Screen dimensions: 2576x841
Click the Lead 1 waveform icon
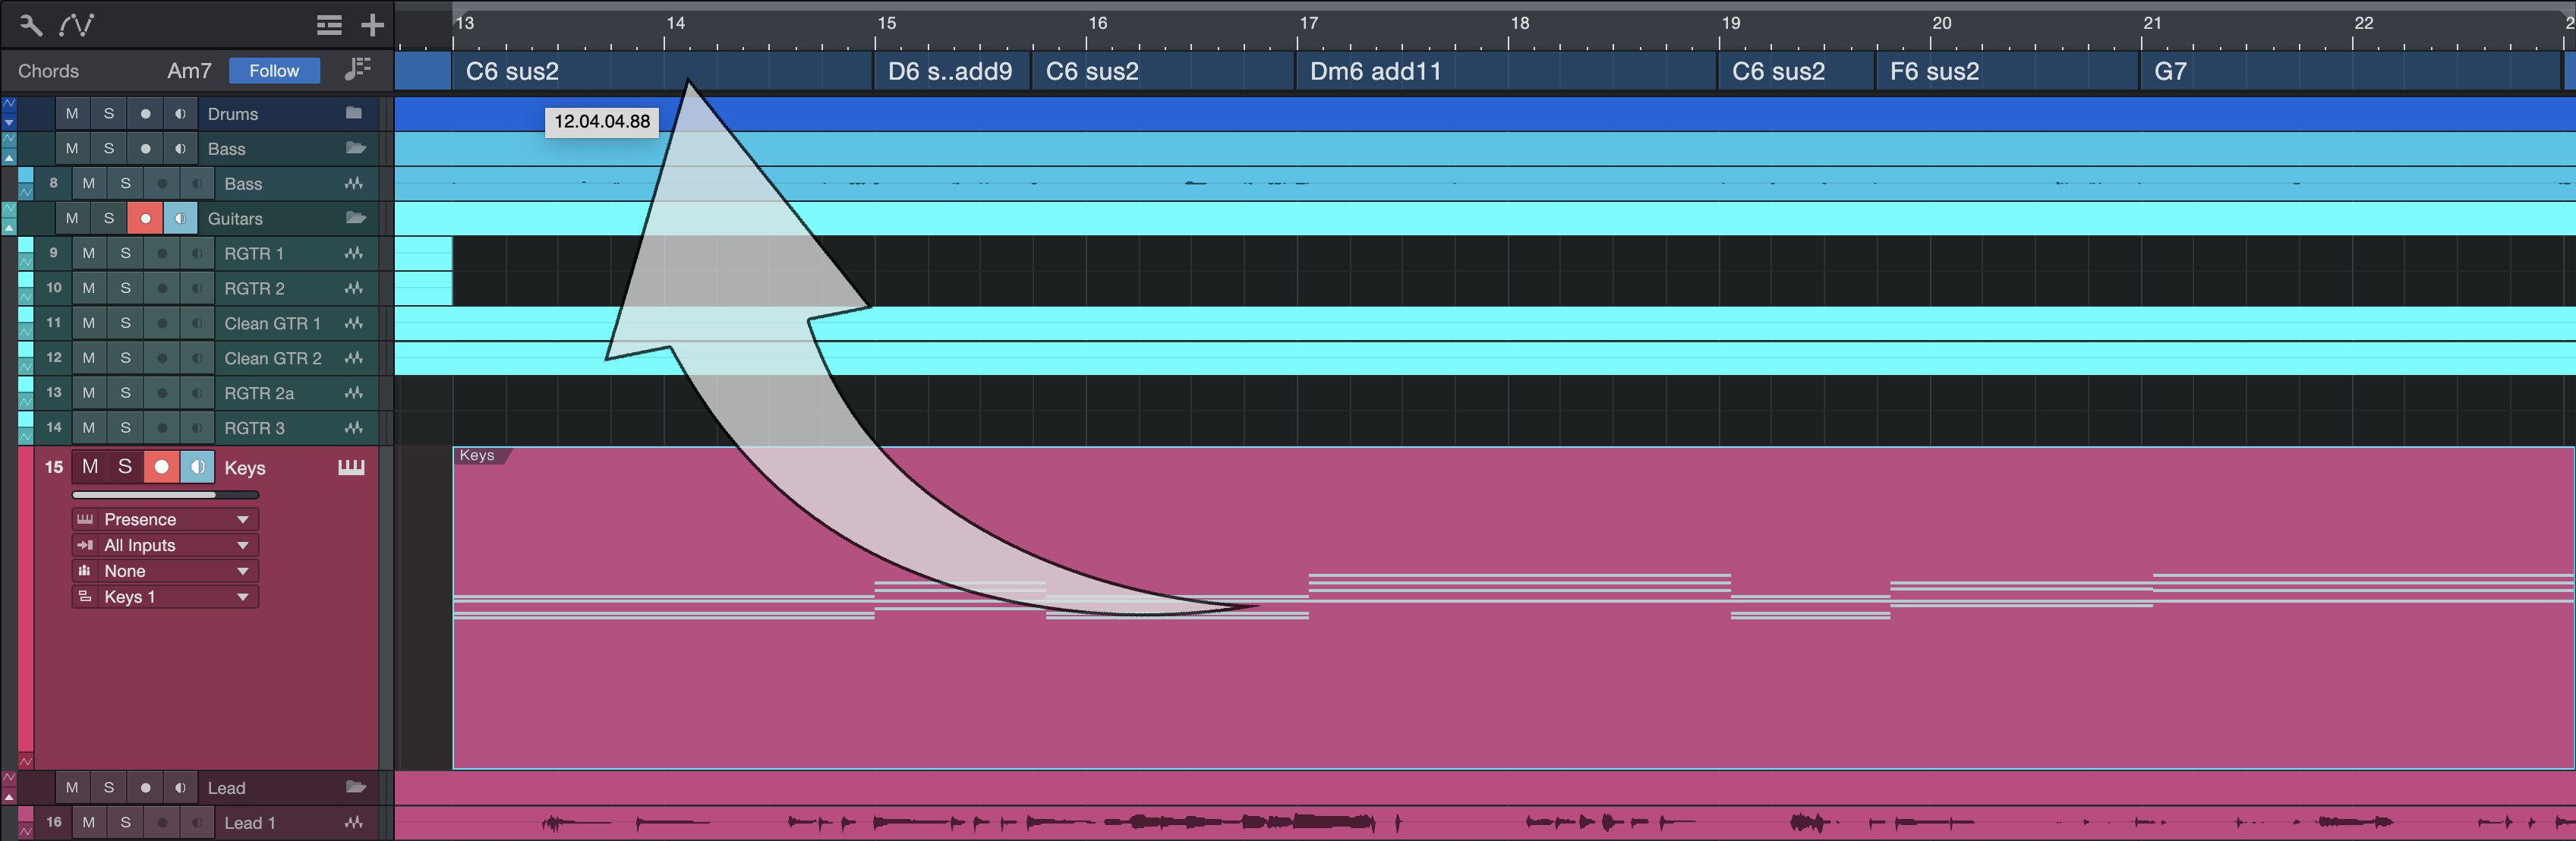tap(353, 822)
